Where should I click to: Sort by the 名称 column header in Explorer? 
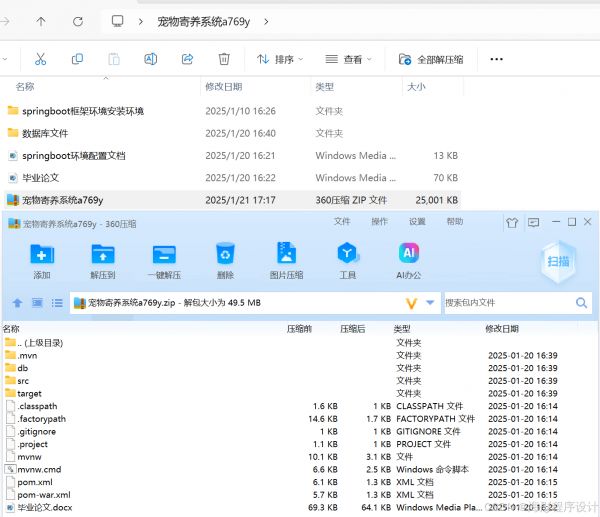click(x=25, y=87)
